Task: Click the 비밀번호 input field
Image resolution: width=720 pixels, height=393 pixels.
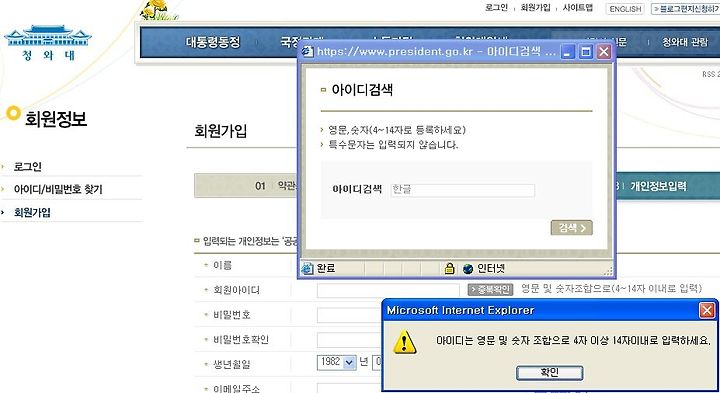Action: (349, 315)
